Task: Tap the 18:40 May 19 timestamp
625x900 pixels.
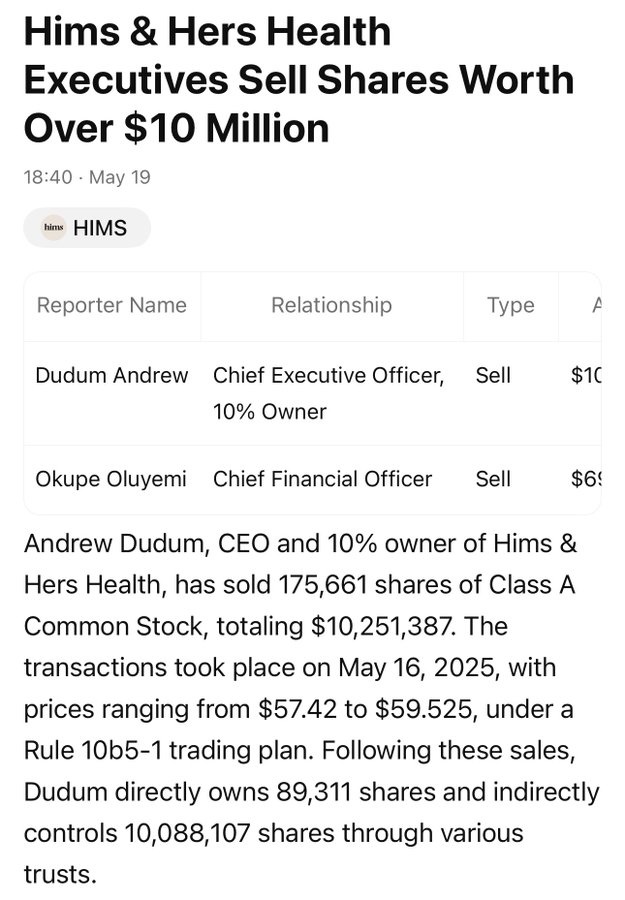Action: [87, 177]
